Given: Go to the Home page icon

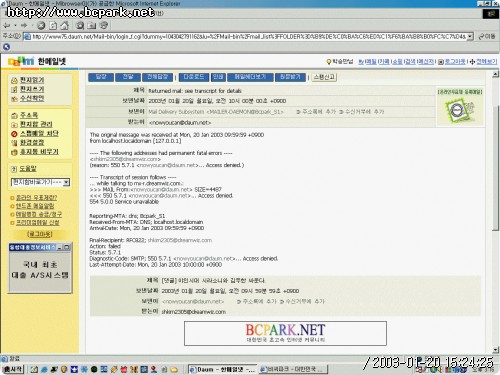Looking at the screenshot, I should pyautogui.click(x=65, y=25).
